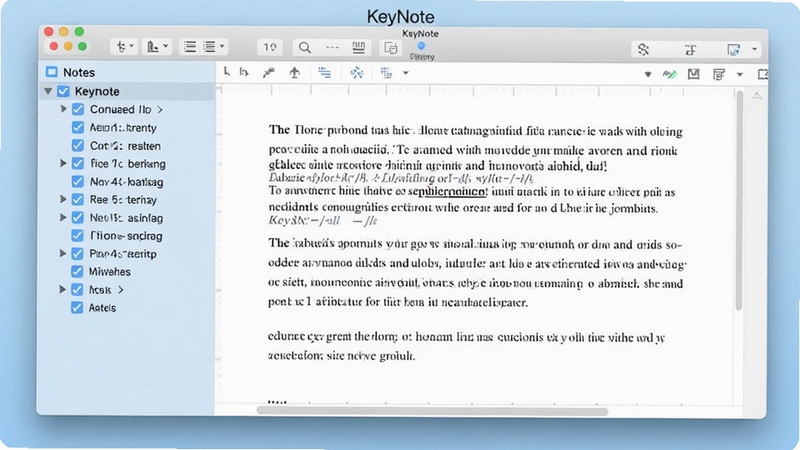Click the boxed M icon on the right
The image size is (800, 450).
693,74
